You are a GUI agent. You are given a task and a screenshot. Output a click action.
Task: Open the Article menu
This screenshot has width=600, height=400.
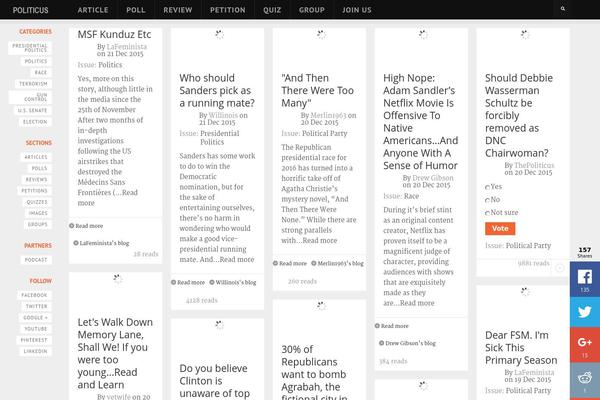coord(93,10)
